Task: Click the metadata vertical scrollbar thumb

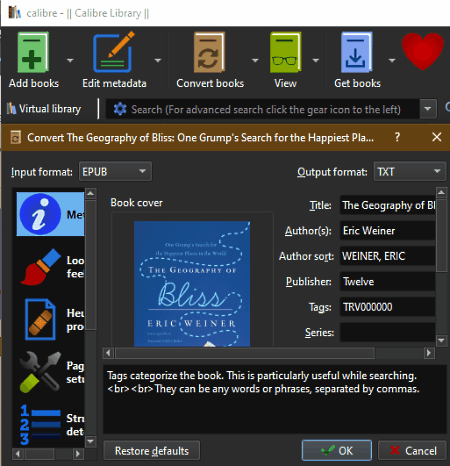Action: (441, 236)
